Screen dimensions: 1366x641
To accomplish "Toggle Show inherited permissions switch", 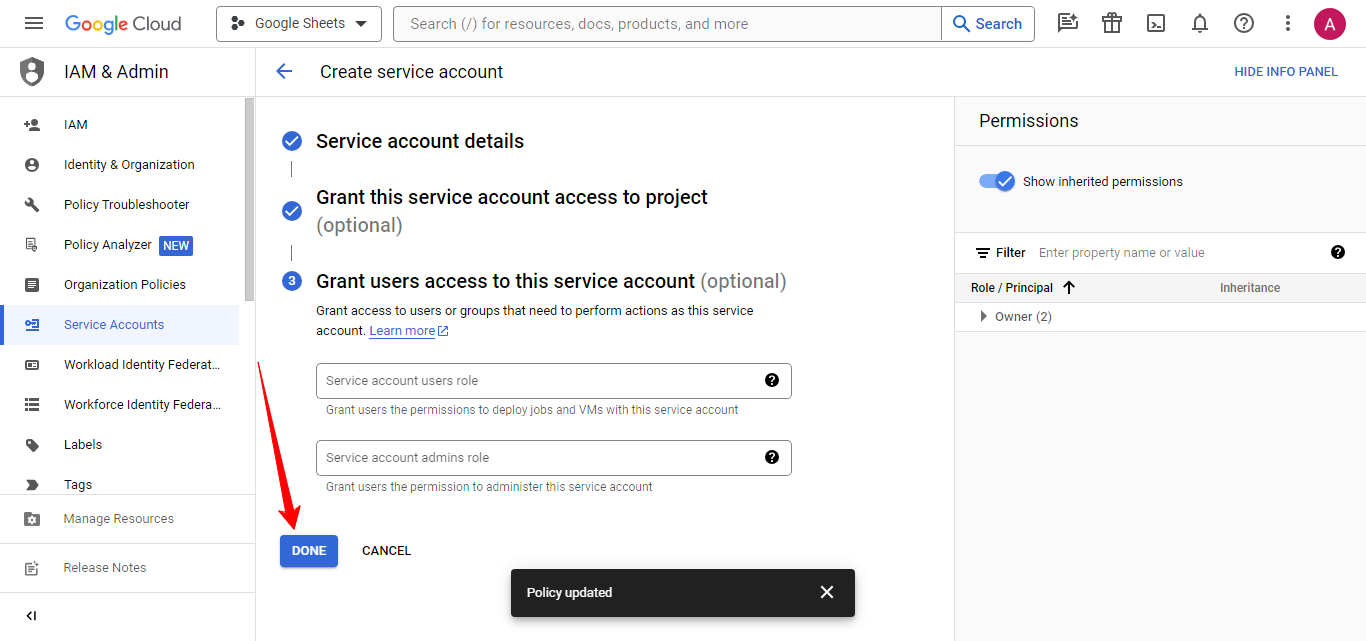I will (x=997, y=181).
